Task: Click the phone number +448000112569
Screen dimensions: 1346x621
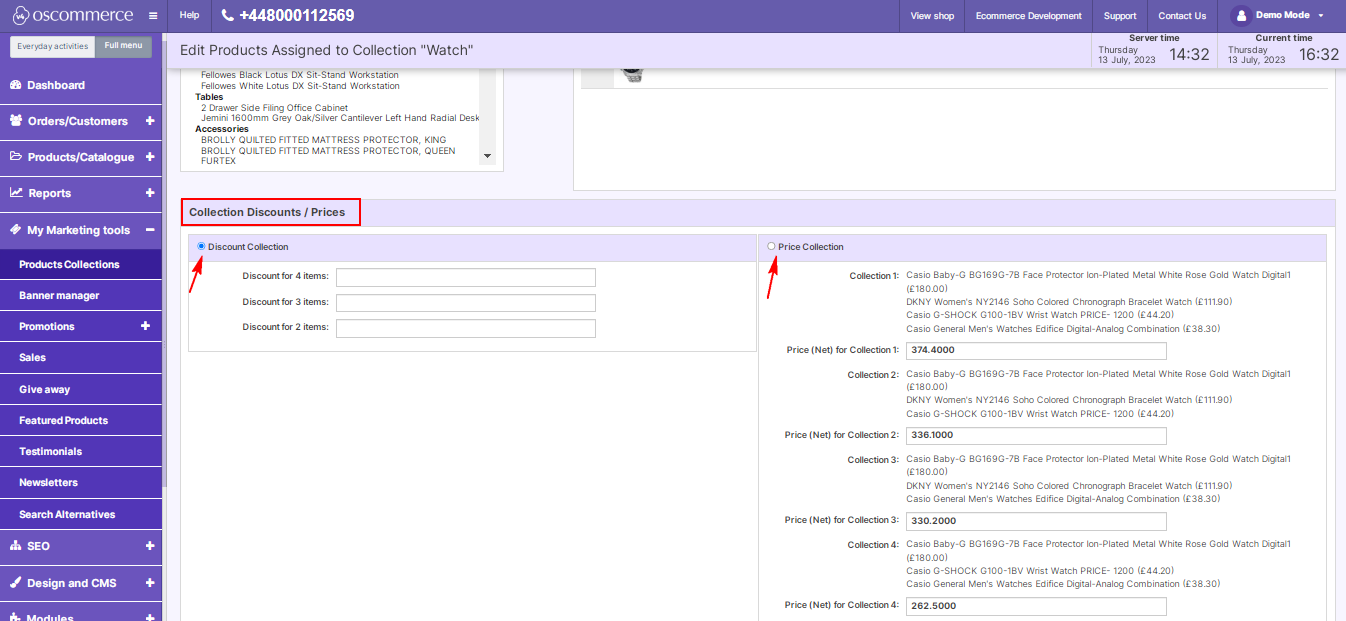Action: pos(296,16)
